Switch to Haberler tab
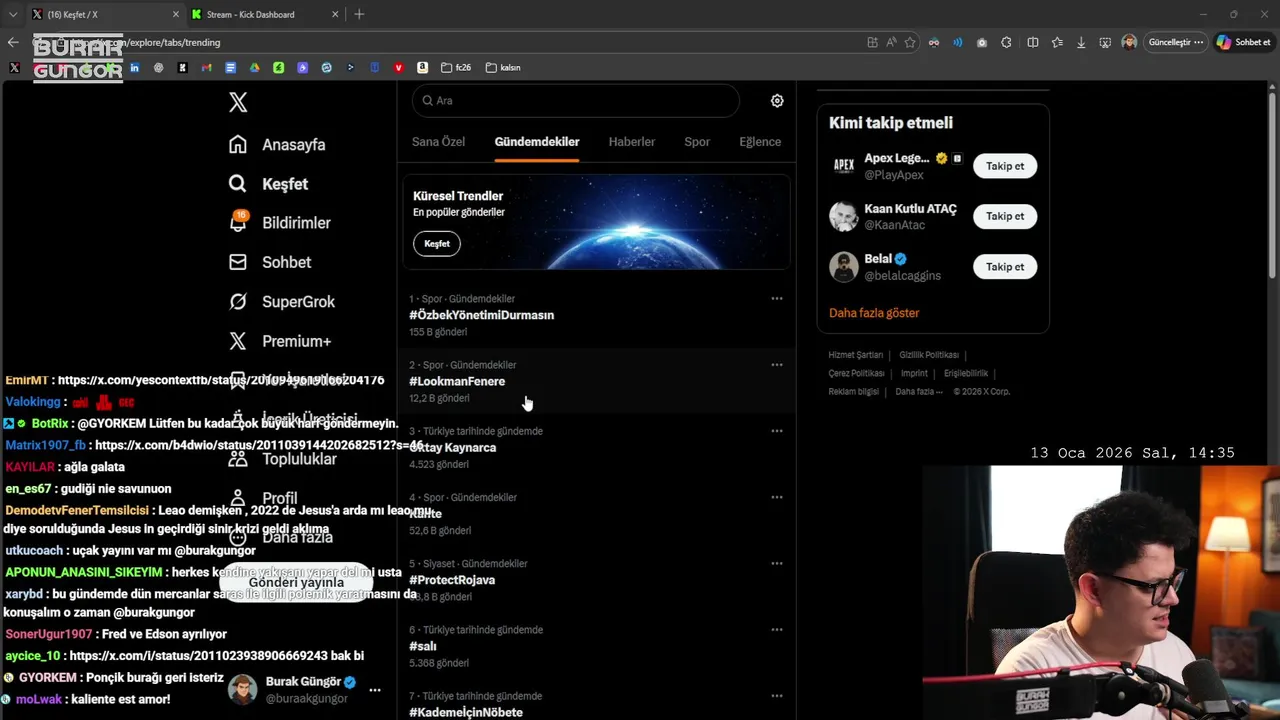Screen dimensions: 1280x720 pyautogui.click(x=632, y=142)
